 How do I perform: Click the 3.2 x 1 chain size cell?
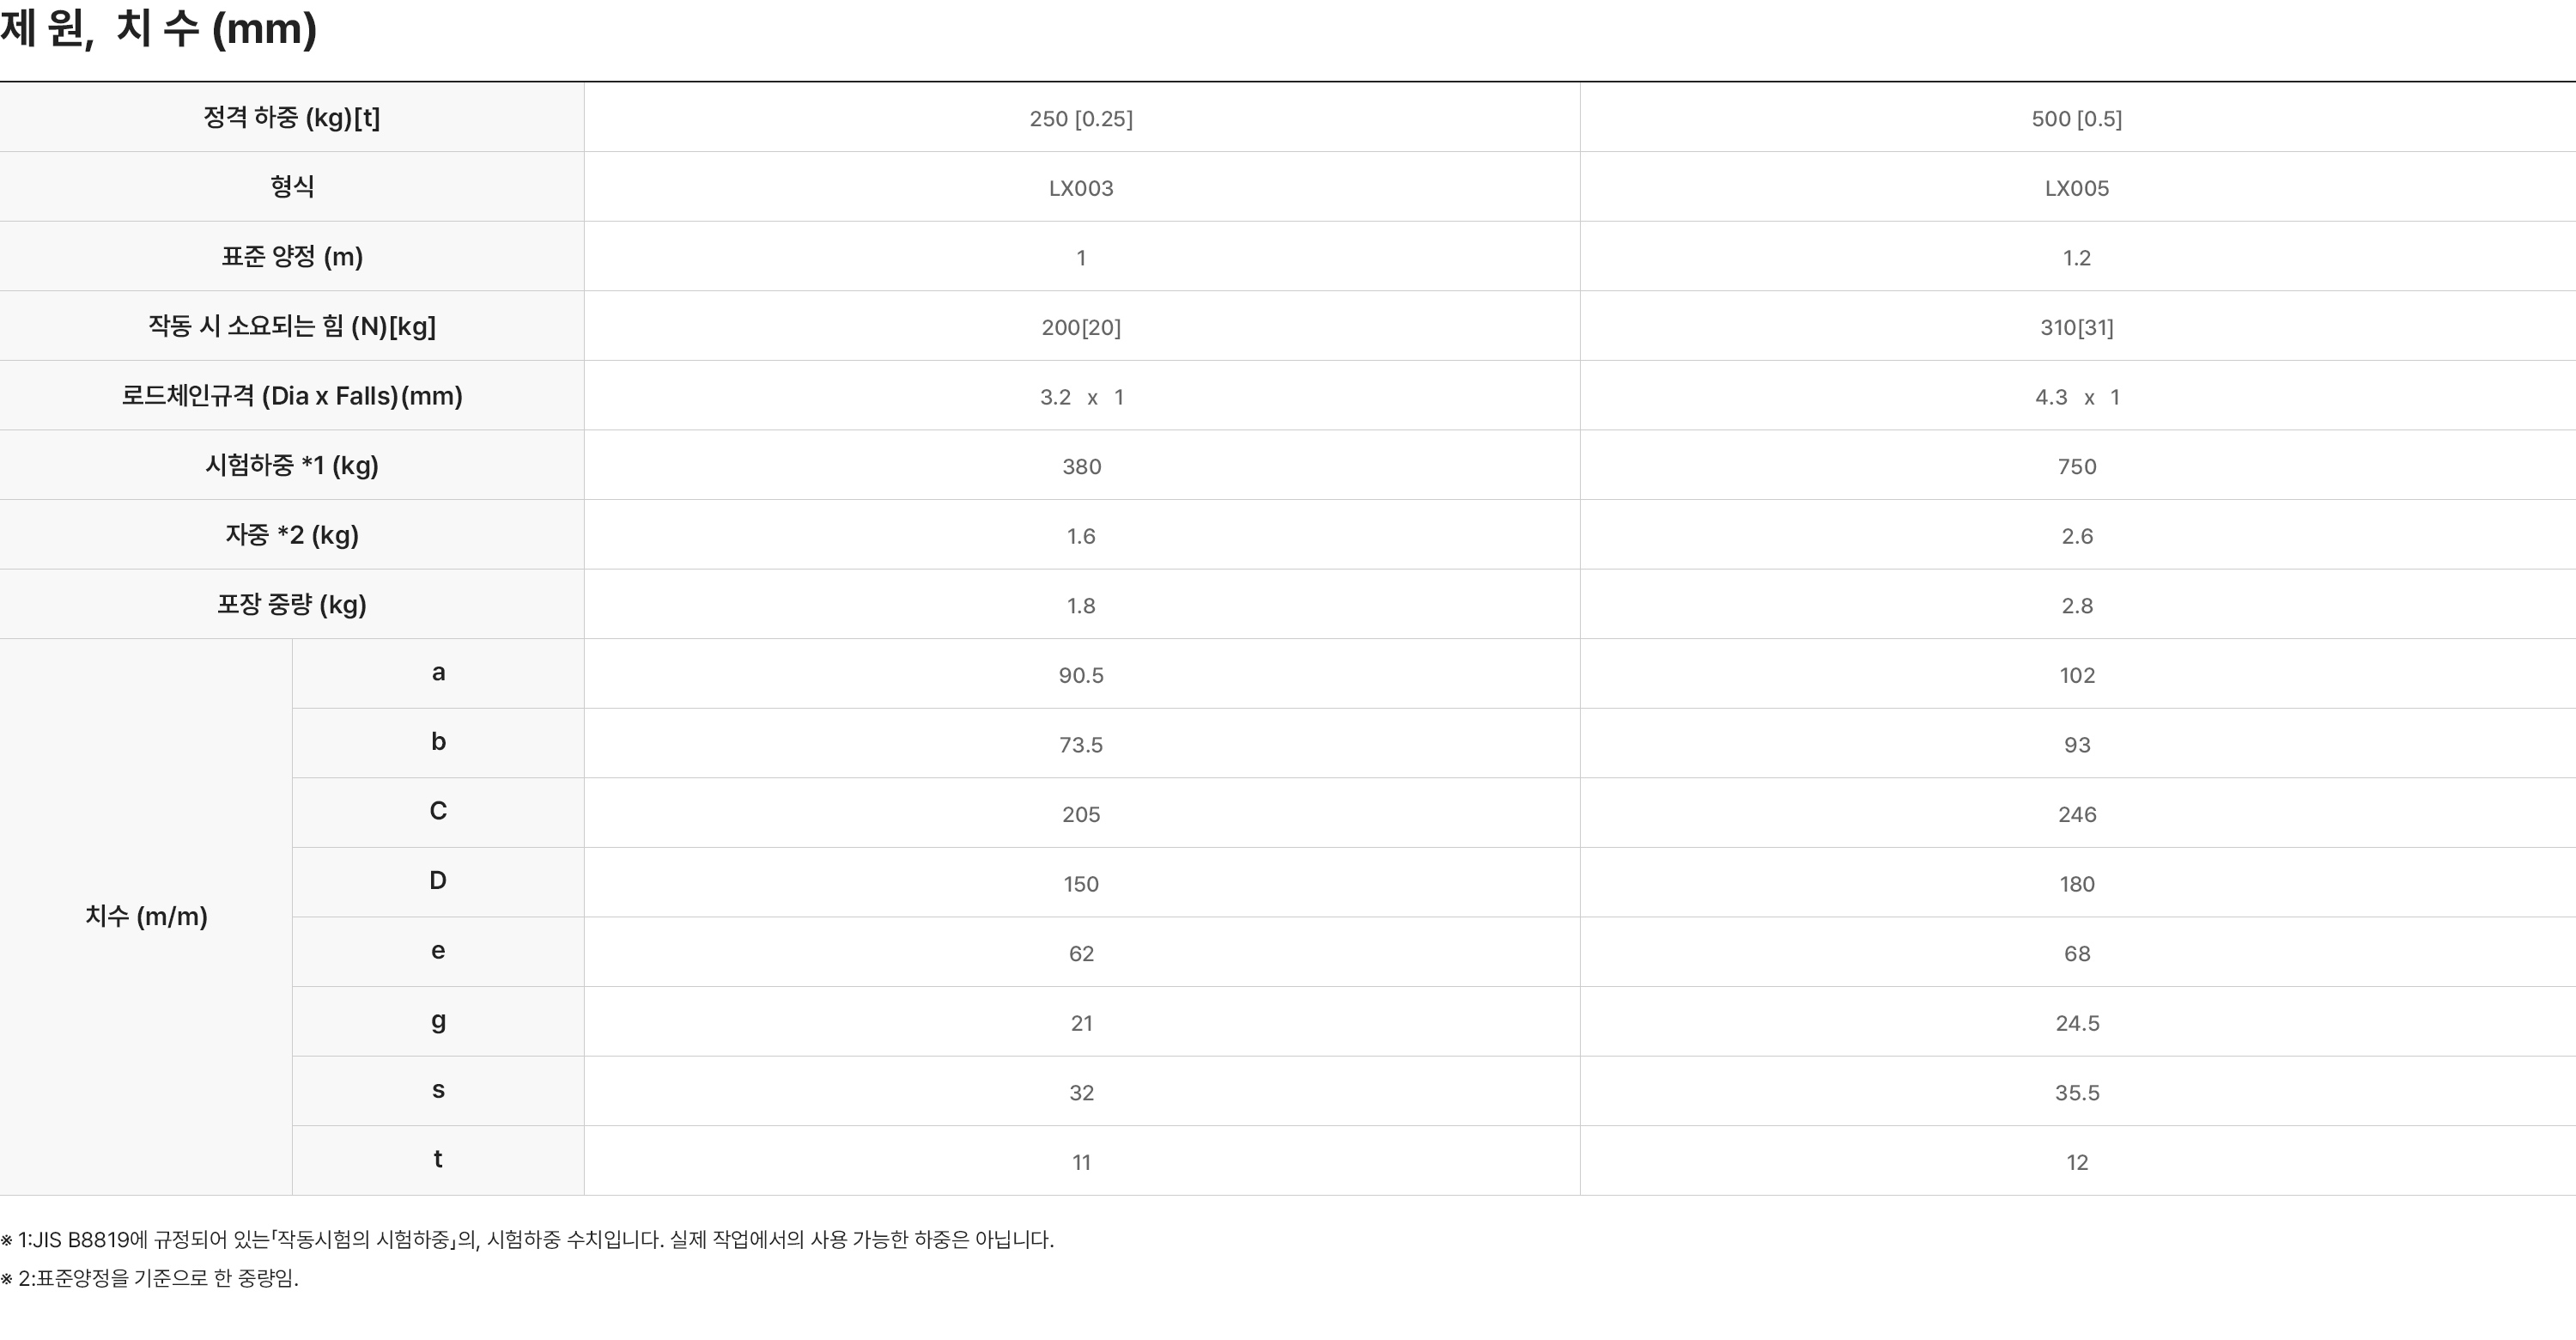click(1081, 397)
